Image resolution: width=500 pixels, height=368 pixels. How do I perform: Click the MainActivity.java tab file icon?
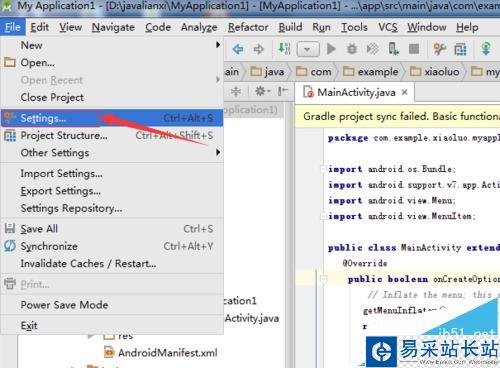[308, 92]
